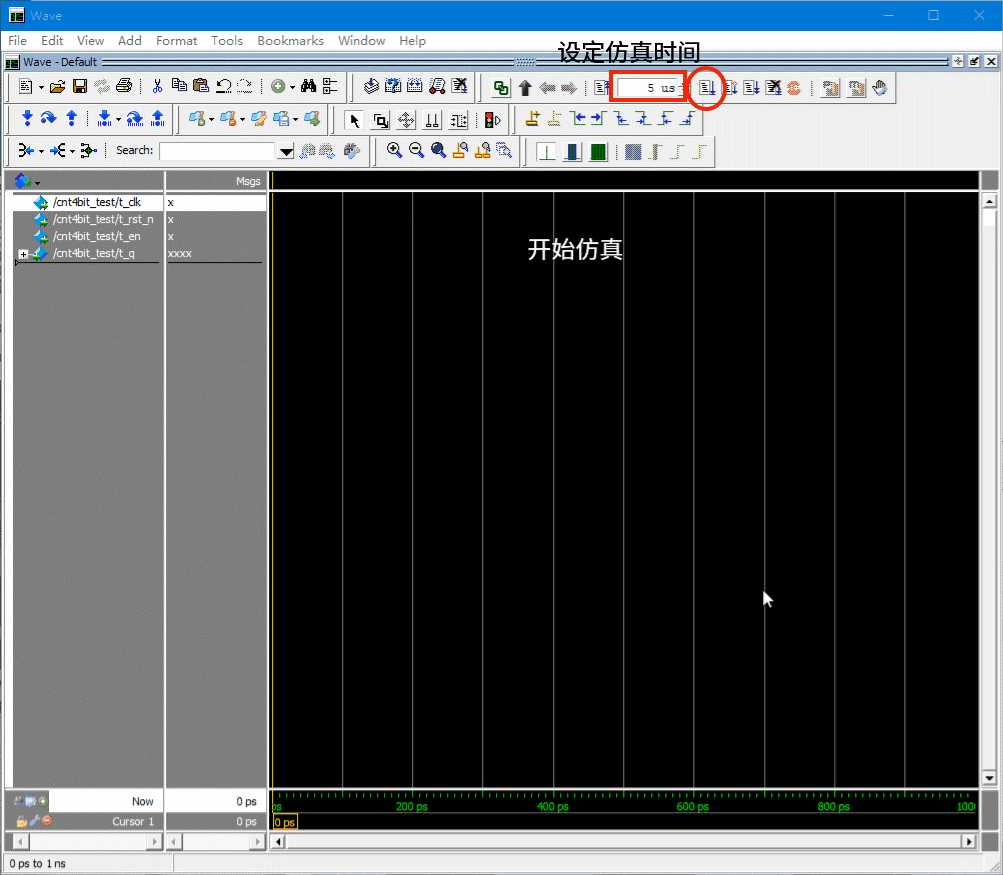This screenshot has height=875, width=1003.
Task: Click the Run simulation icon
Action: click(707, 88)
